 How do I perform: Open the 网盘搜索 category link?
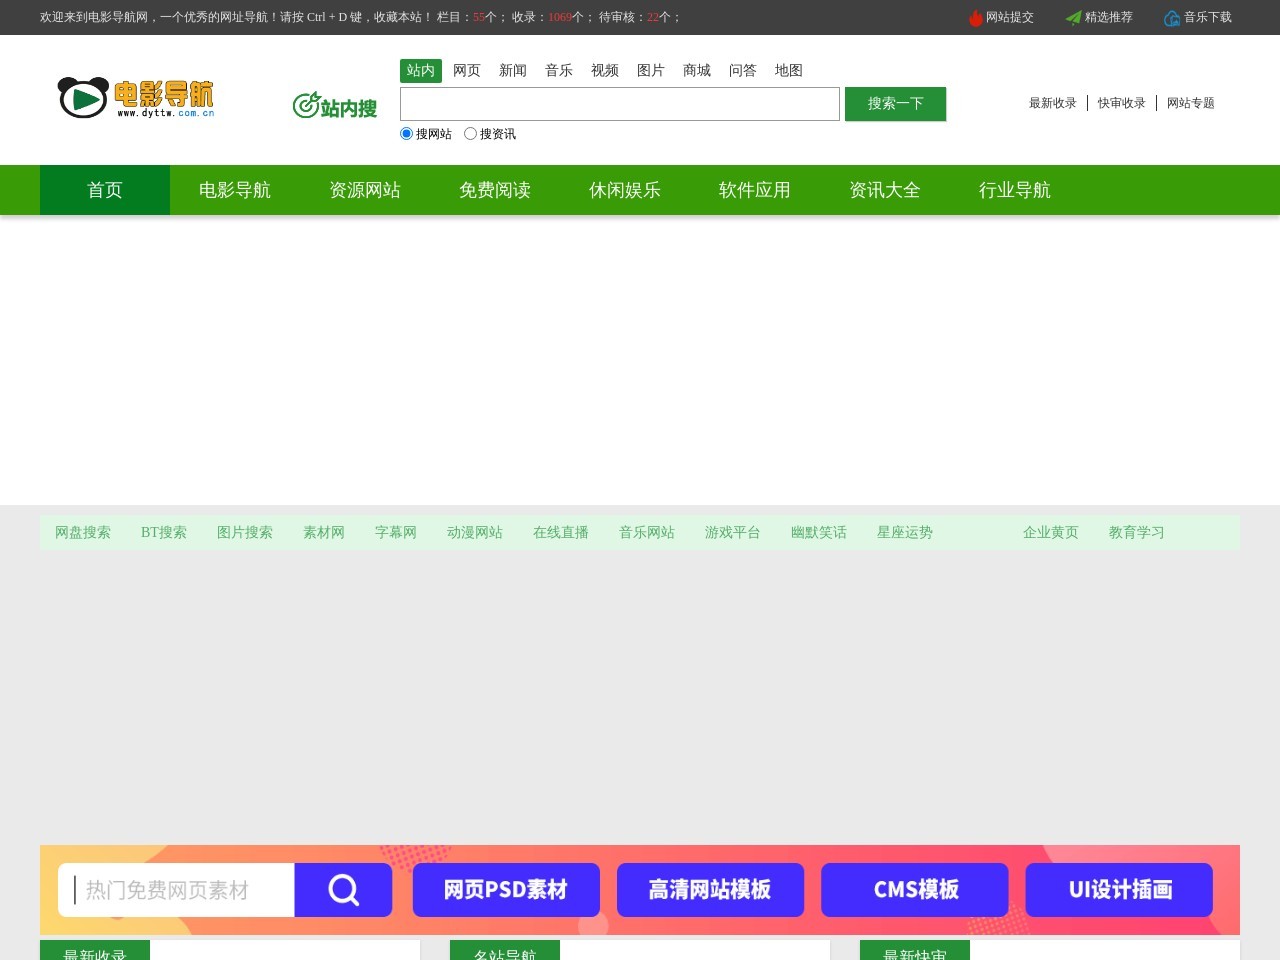[x=83, y=532]
